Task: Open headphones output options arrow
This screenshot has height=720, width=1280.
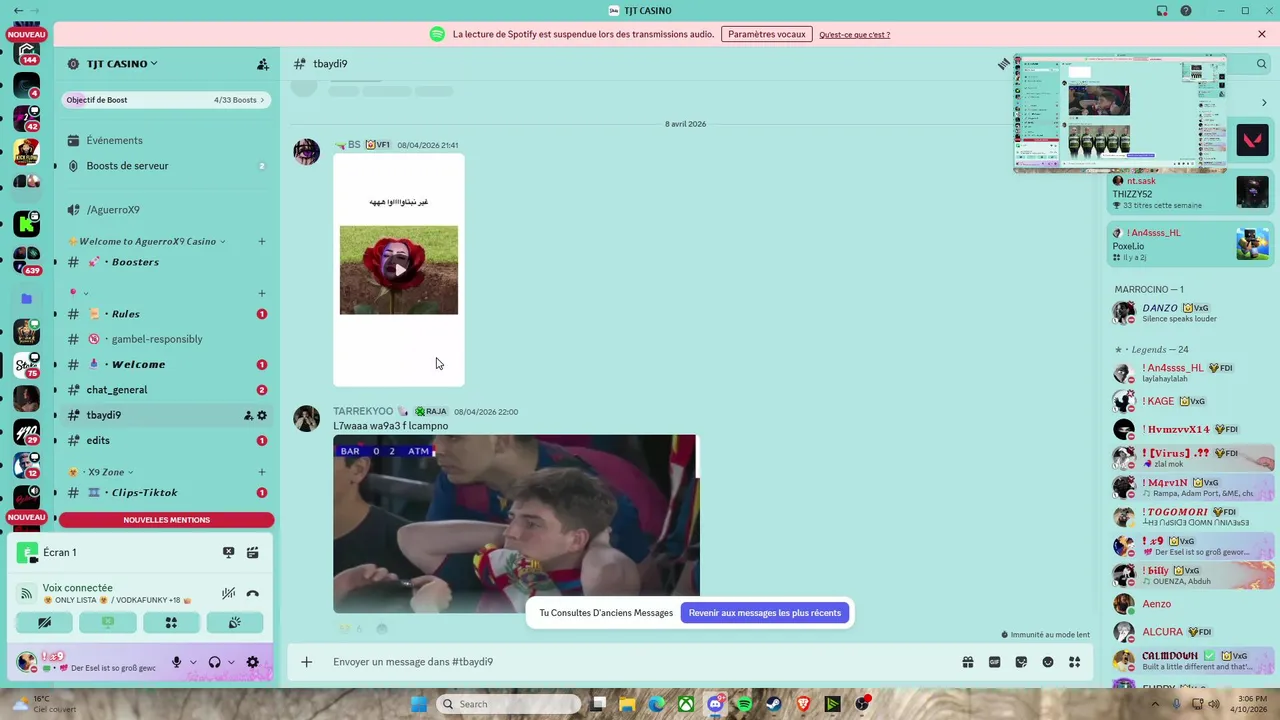Action: (231, 662)
